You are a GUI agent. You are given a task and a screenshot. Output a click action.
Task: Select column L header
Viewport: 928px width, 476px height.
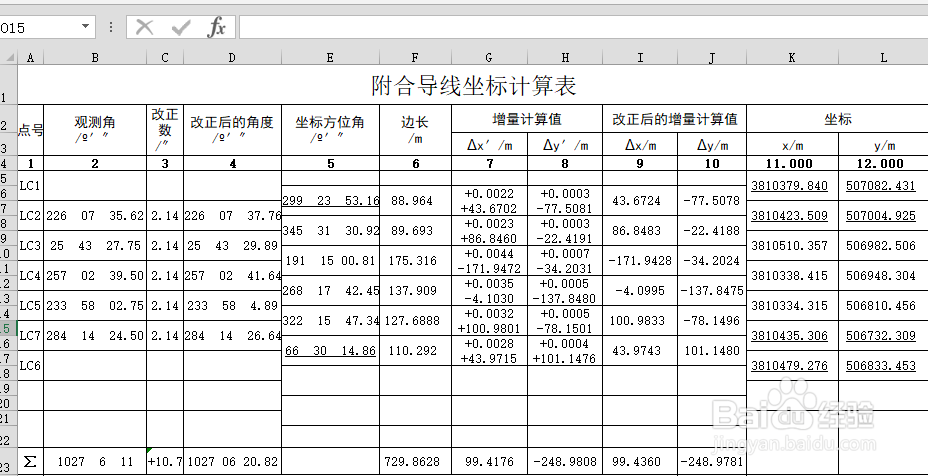pyautogui.click(x=883, y=57)
